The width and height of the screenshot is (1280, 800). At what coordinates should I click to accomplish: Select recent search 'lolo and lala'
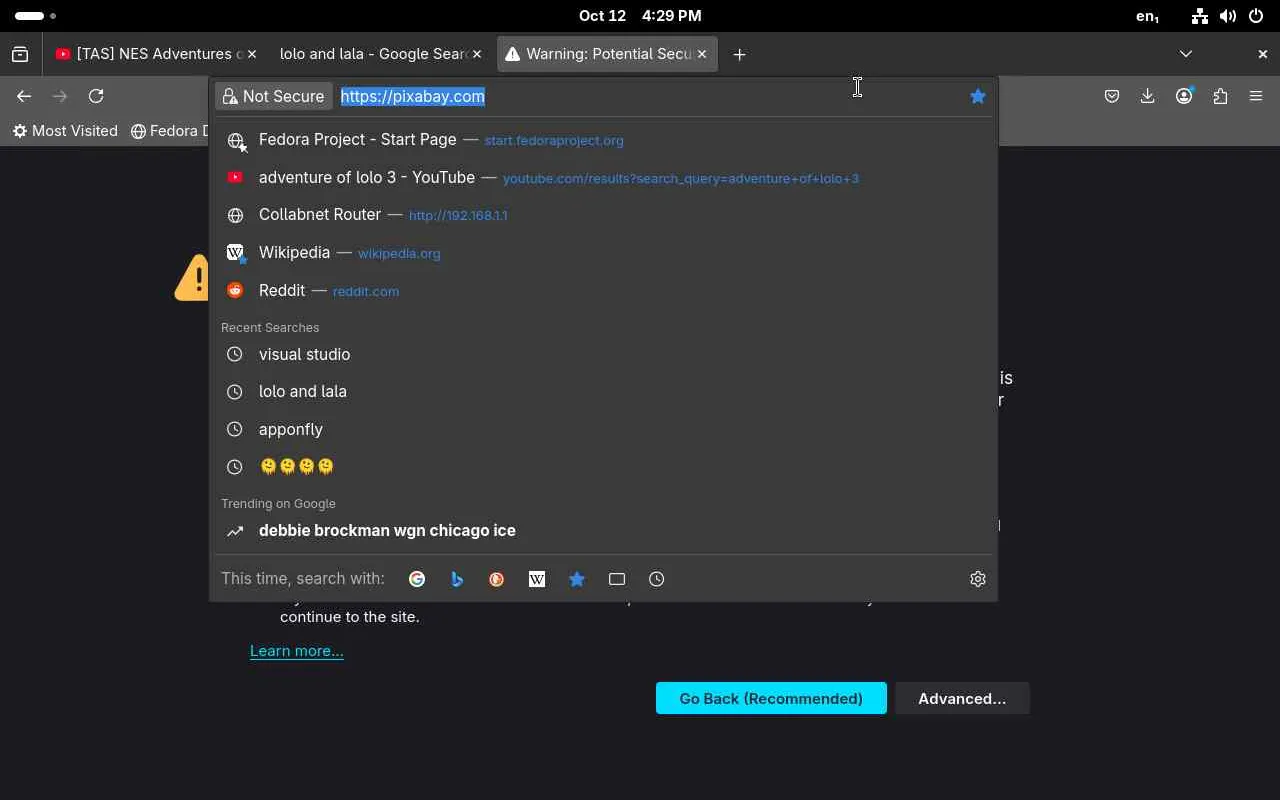point(603,392)
